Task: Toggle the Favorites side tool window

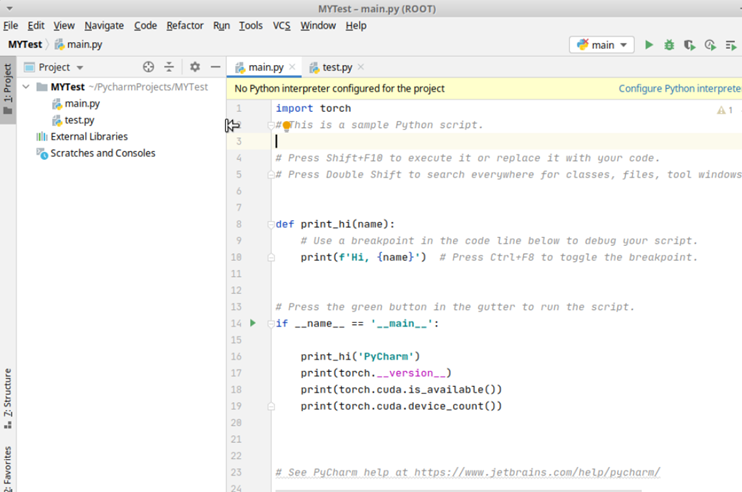Action: (x=8, y=467)
